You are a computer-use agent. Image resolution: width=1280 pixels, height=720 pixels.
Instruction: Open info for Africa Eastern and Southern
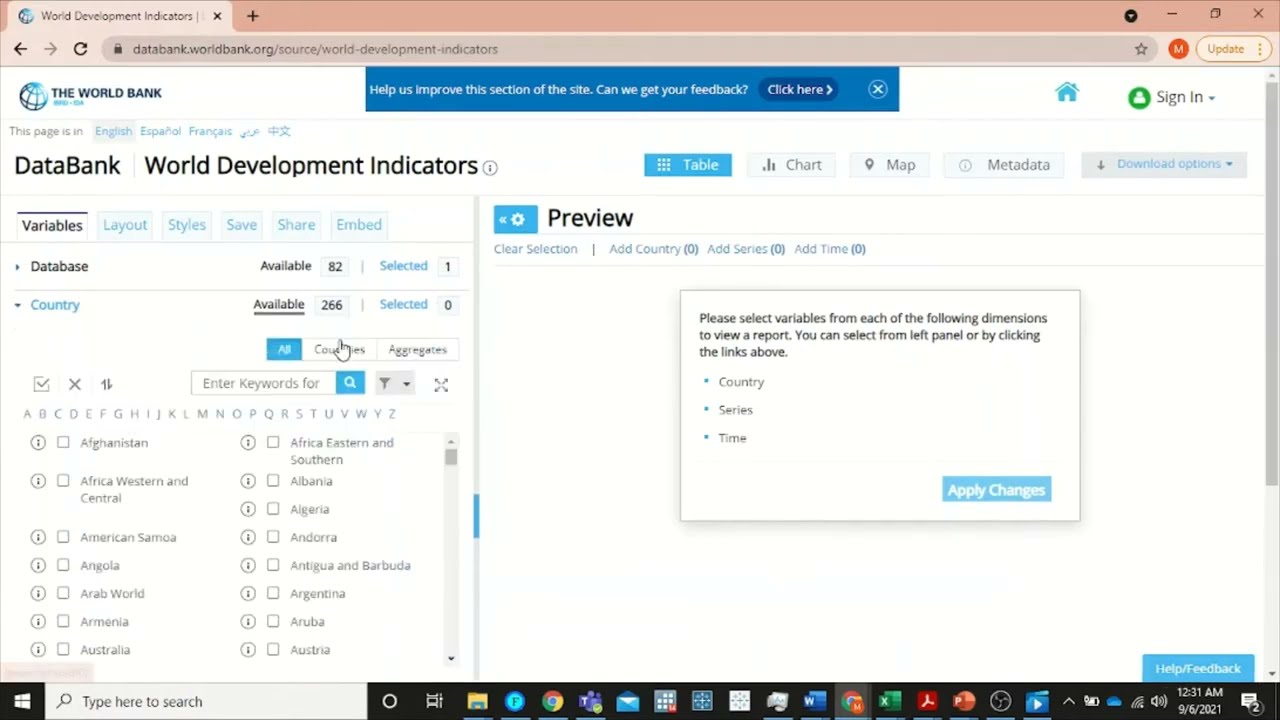[x=248, y=442]
